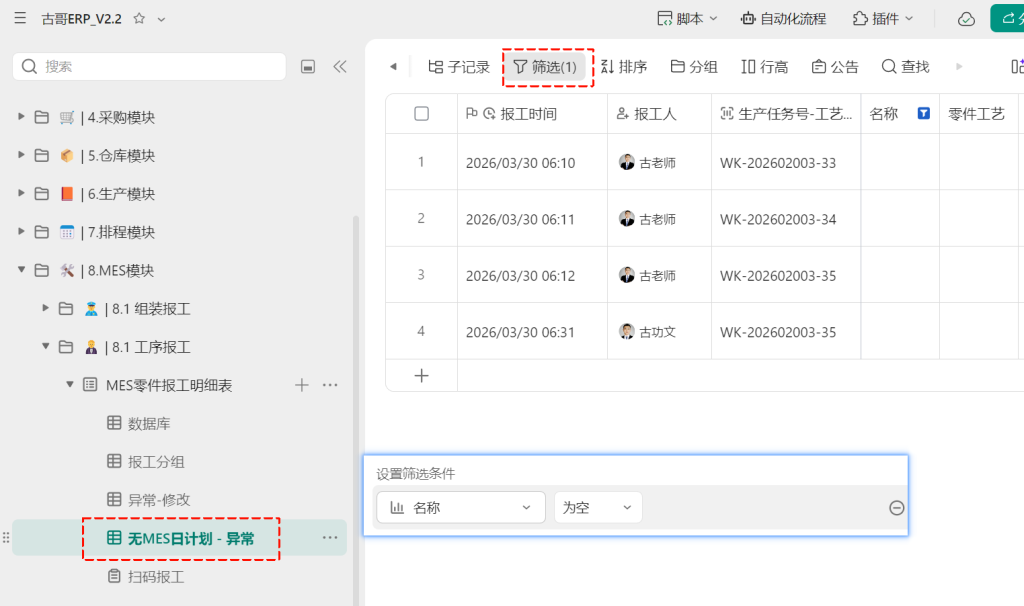Viewport: 1024px width, 606px height.
Task: Open the 排序 sort options
Action: [x=624, y=67]
